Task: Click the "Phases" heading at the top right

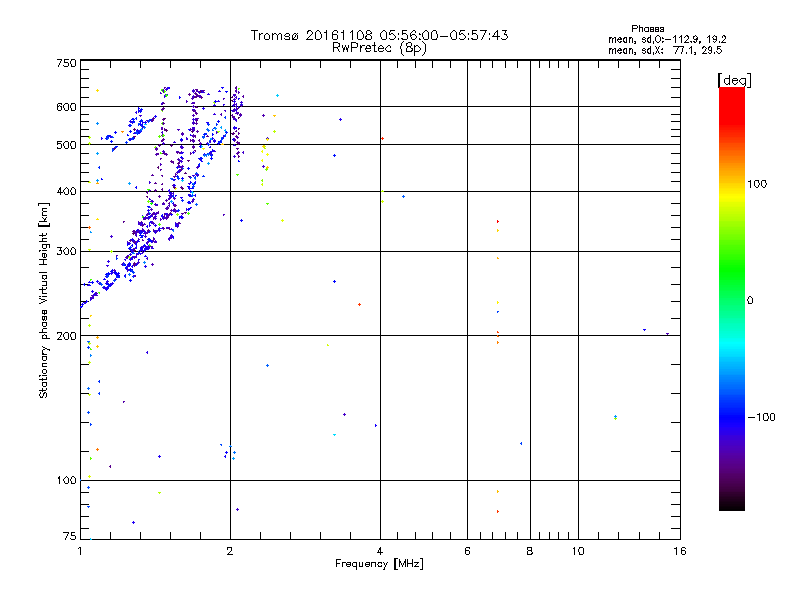Action: click(647, 29)
